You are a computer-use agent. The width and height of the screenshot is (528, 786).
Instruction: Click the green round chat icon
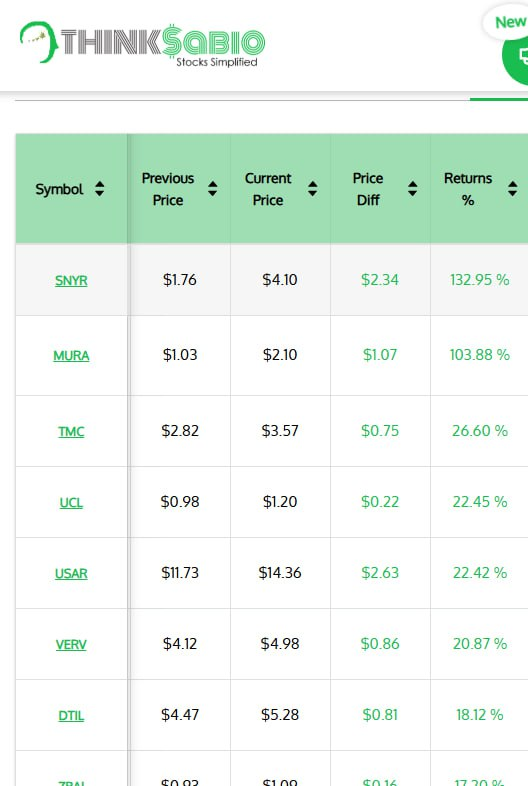pyautogui.click(x=516, y=56)
